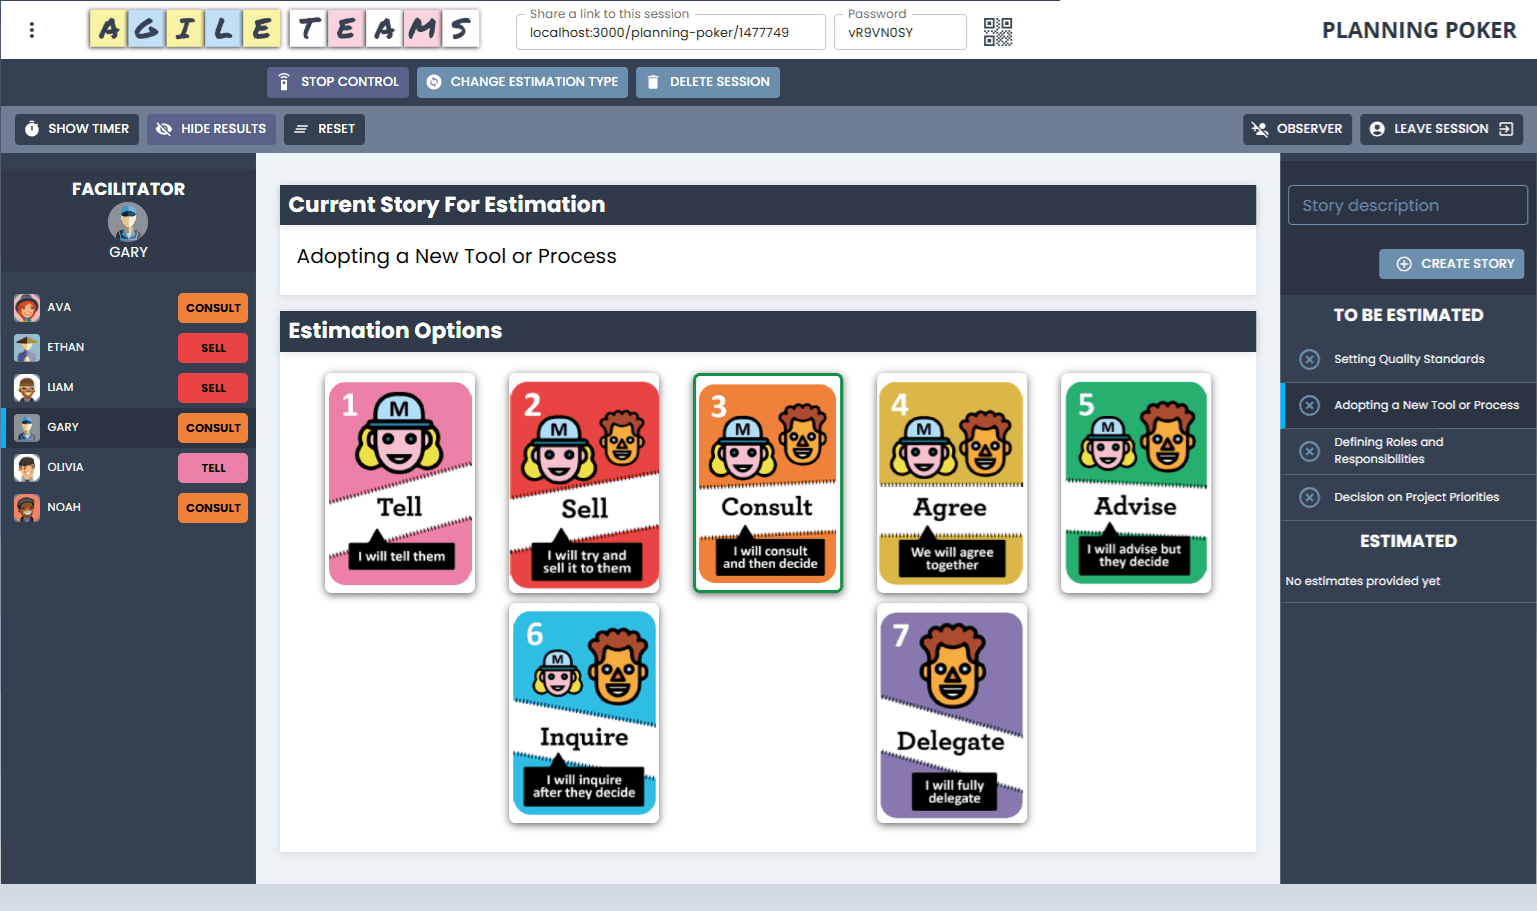Image resolution: width=1537 pixels, height=911 pixels.
Task: Click Ava's avatar in participant list
Action: 27,308
